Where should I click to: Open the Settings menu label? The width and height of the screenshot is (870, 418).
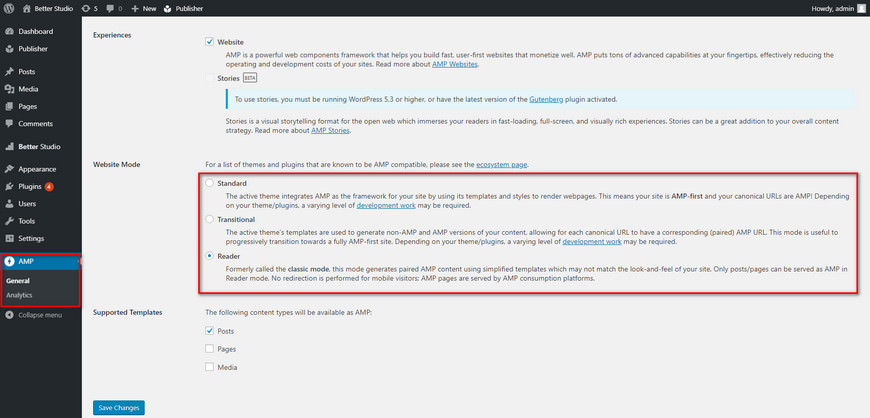point(31,238)
